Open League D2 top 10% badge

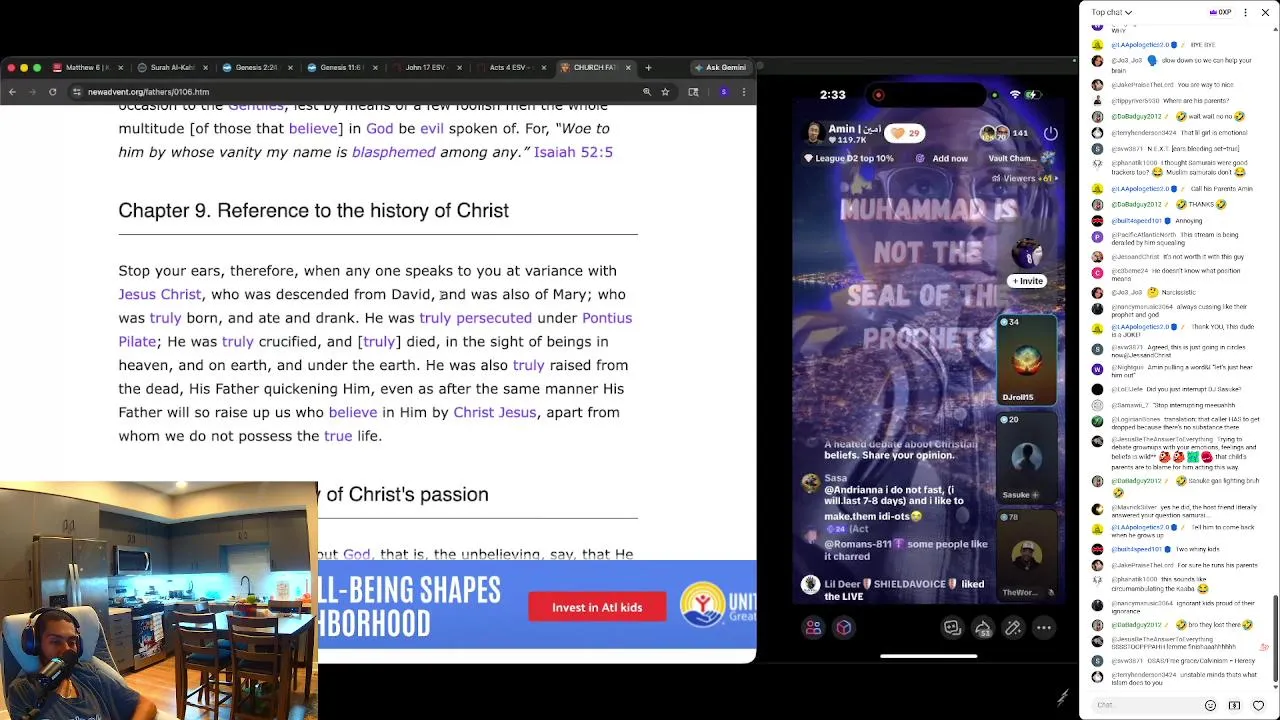pos(850,158)
